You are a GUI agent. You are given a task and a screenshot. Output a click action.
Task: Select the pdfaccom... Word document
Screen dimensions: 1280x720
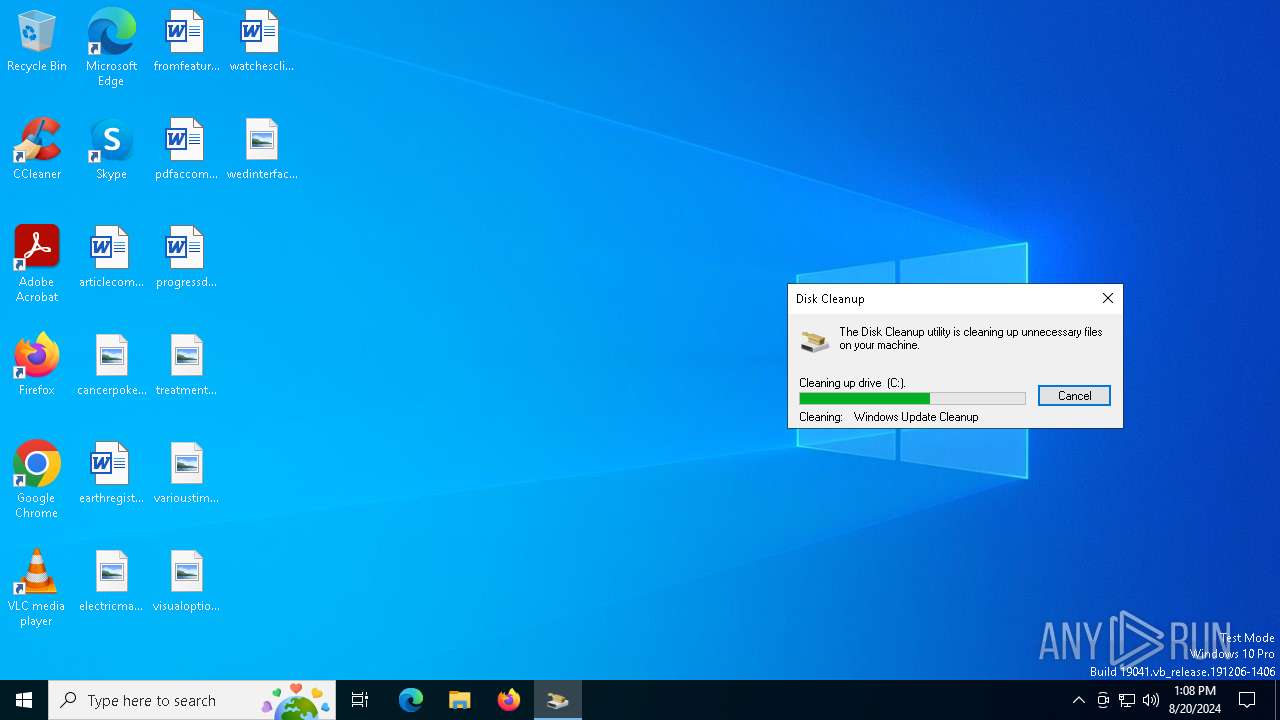pos(186,149)
